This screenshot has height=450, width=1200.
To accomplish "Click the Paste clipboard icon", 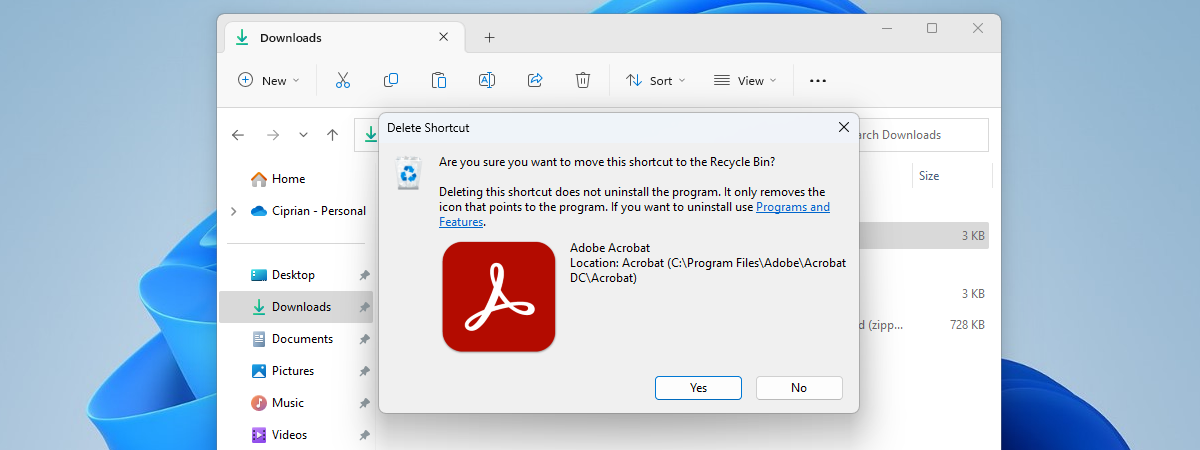I will (x=439, y=80).
